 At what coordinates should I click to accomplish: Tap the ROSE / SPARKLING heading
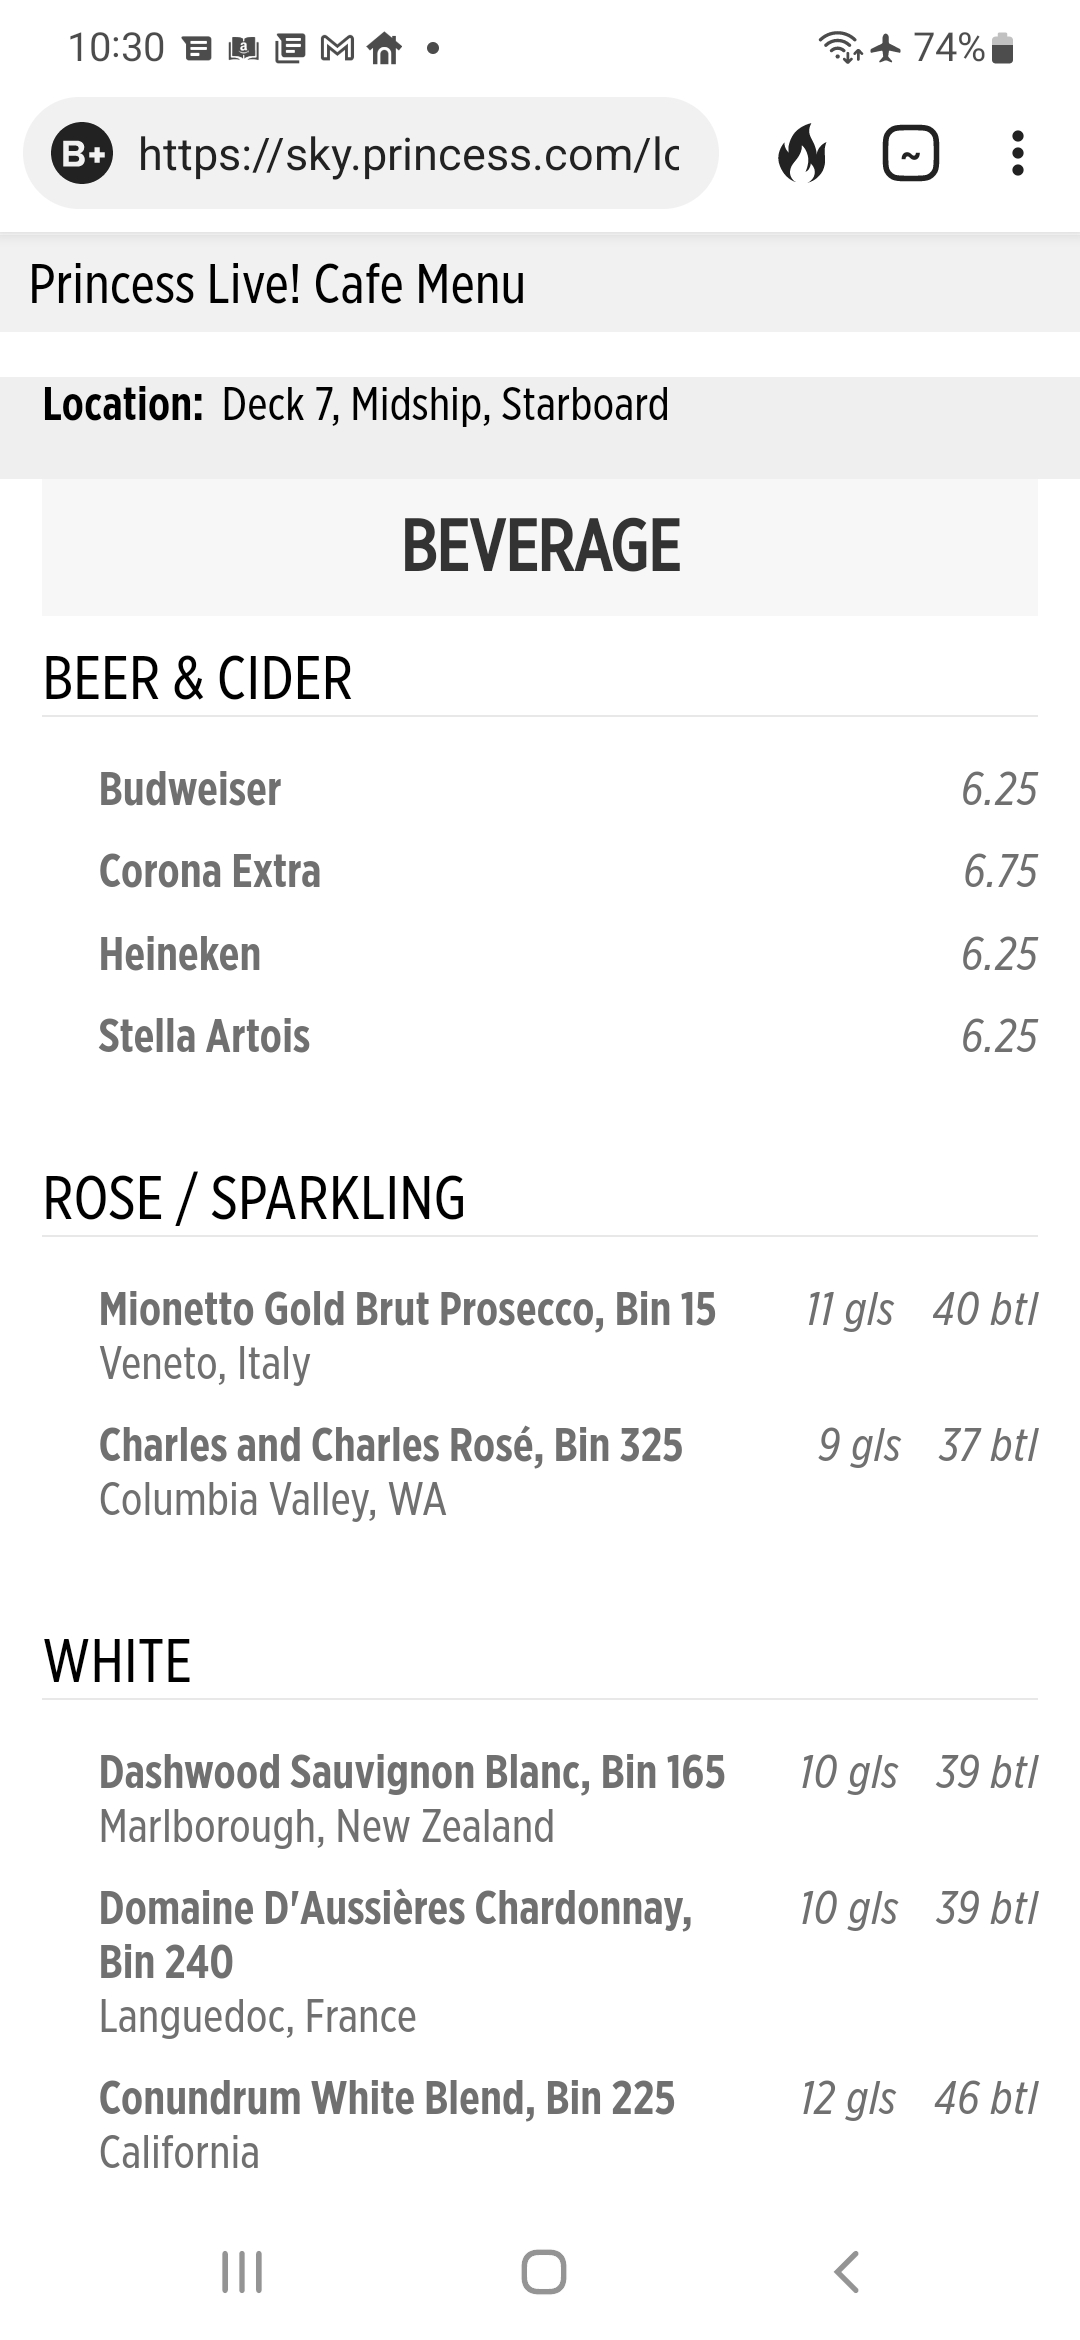click(x=254, y=1198)
